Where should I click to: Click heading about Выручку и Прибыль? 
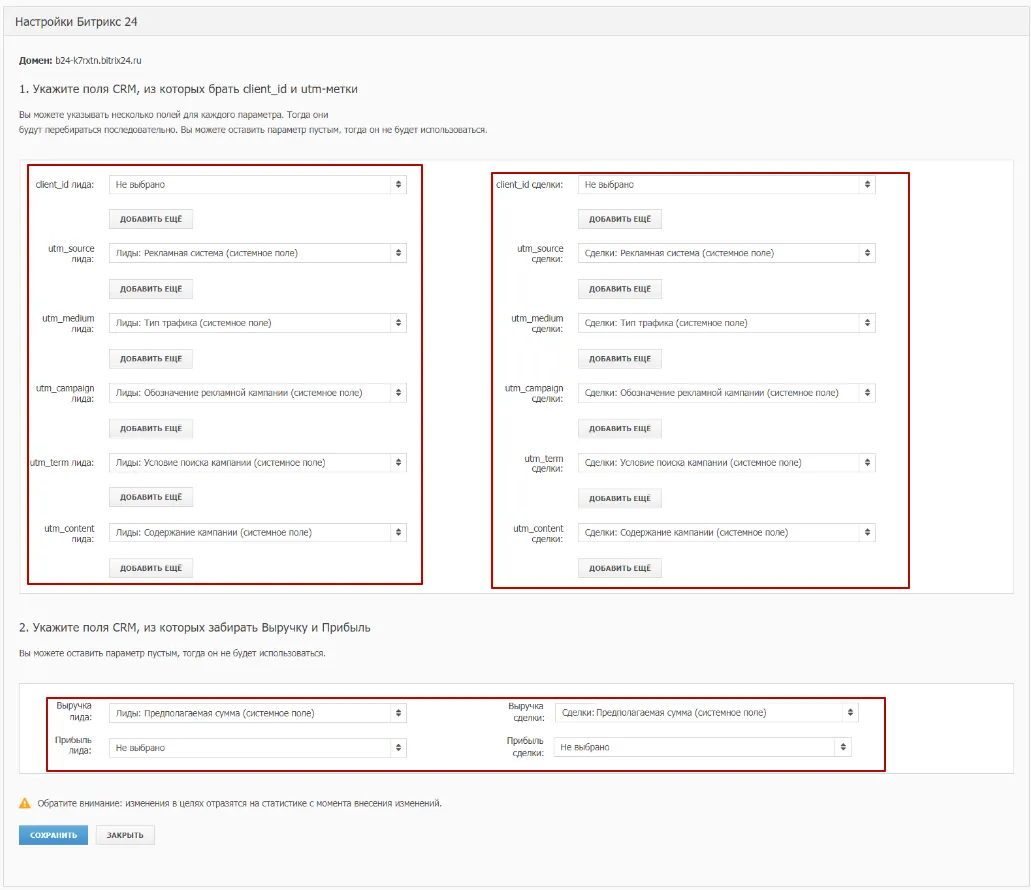(195, 628)
